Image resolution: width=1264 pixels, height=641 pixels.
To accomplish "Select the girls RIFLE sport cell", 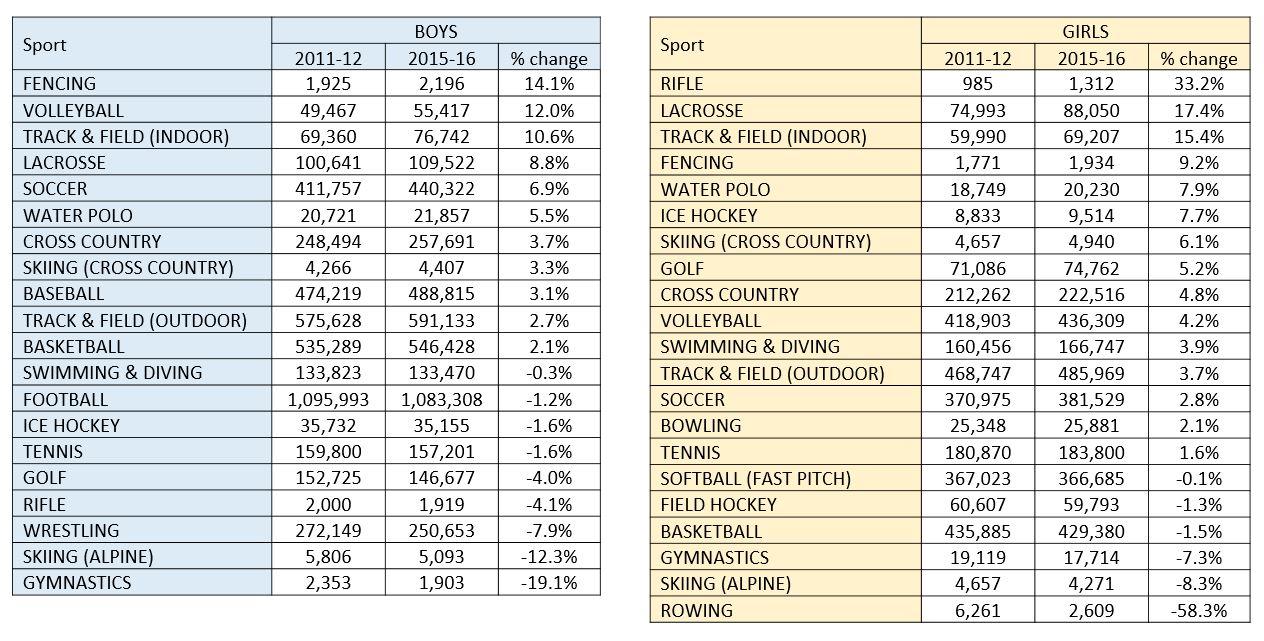I will [x=682, y=84].
